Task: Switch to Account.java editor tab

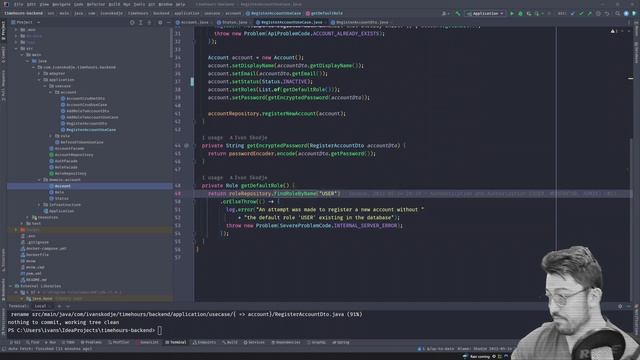Action: (x=192, y=22)
